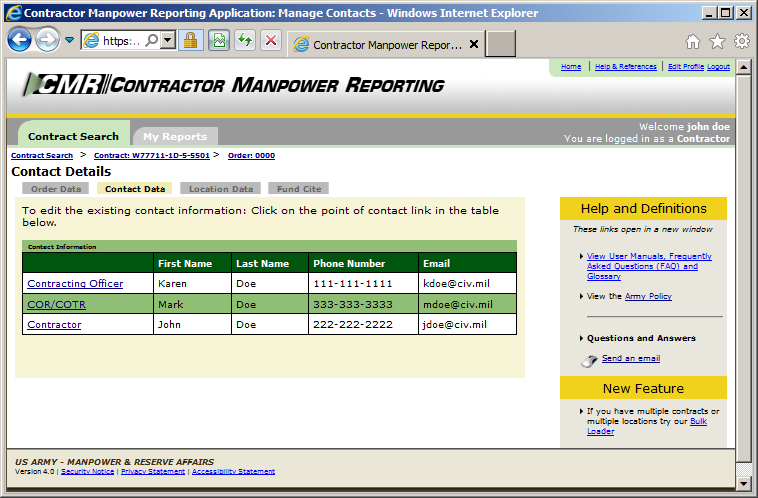
Task: Switch to the My Reports tab
Action: [174, 137]
